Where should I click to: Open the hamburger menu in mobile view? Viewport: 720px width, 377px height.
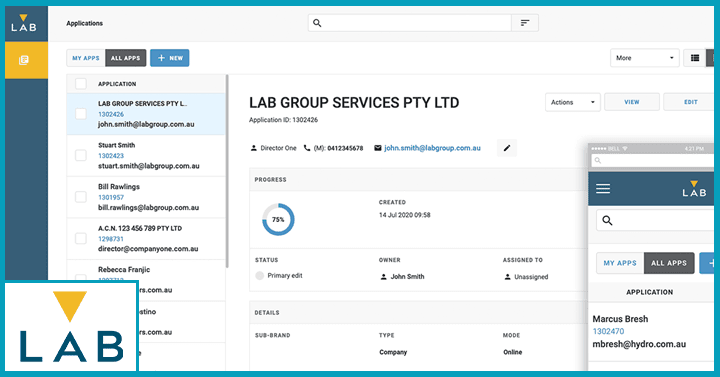click(x=603, y=188)
